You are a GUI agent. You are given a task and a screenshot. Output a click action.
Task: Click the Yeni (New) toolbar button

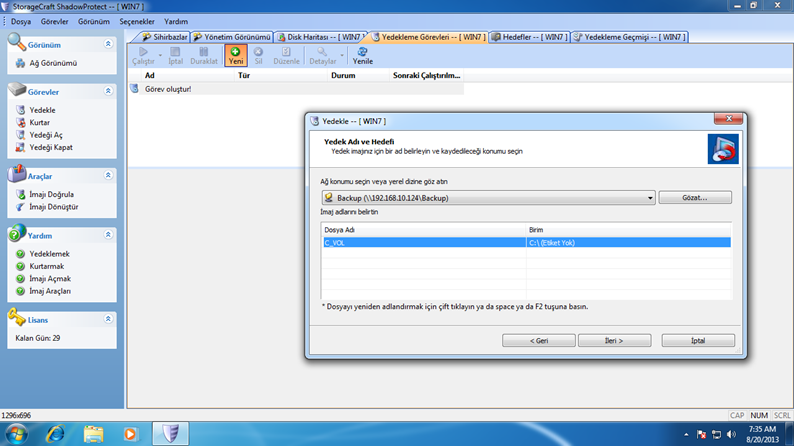(235, 56)
